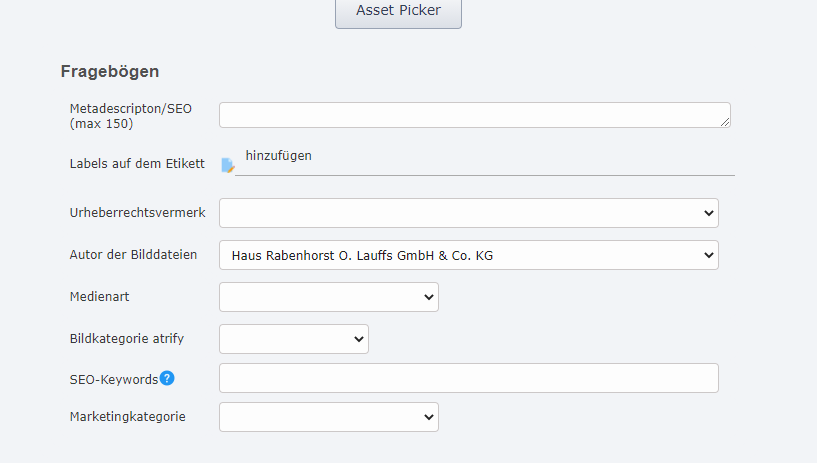The width and height of the screenshot is (817, 463).
Task: Grab the Metadescripton textarea resize handle
Action: [725, 122]
